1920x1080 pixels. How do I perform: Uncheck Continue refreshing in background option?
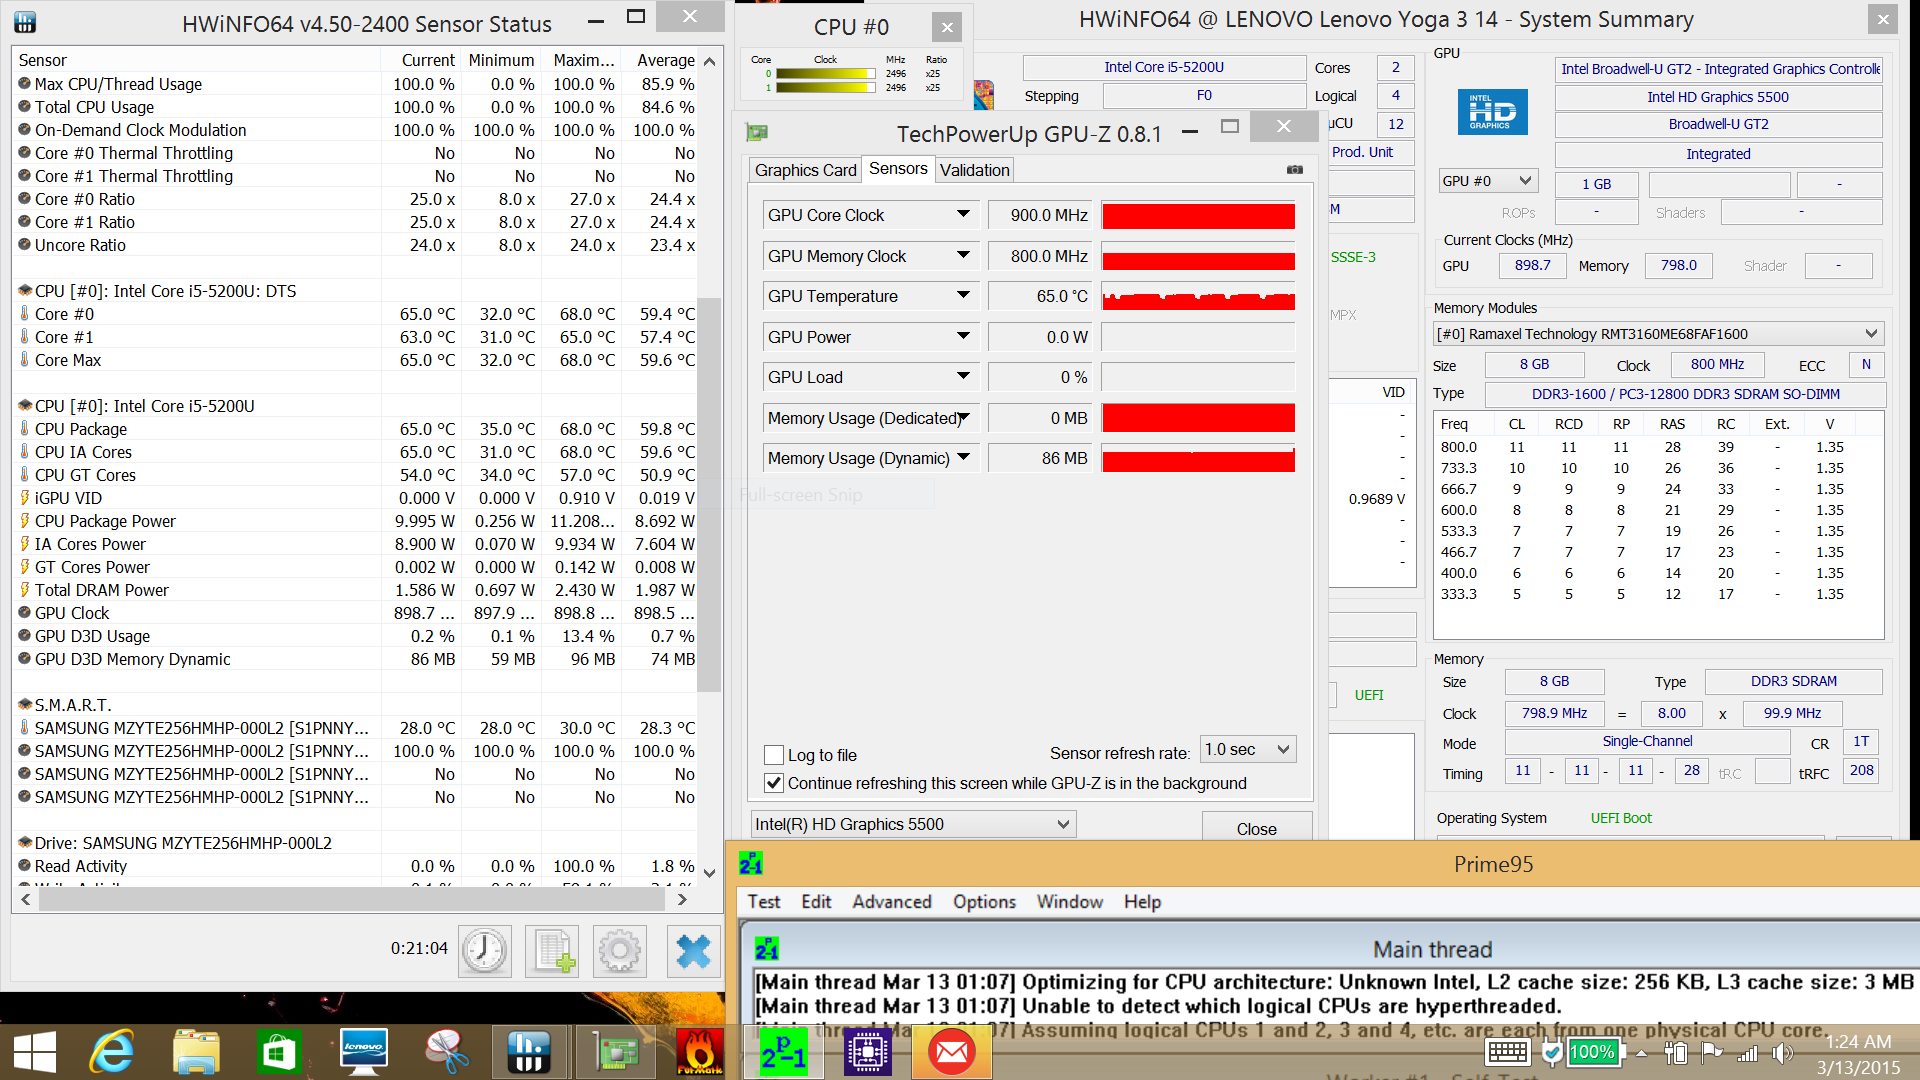(x=774, y=783)
